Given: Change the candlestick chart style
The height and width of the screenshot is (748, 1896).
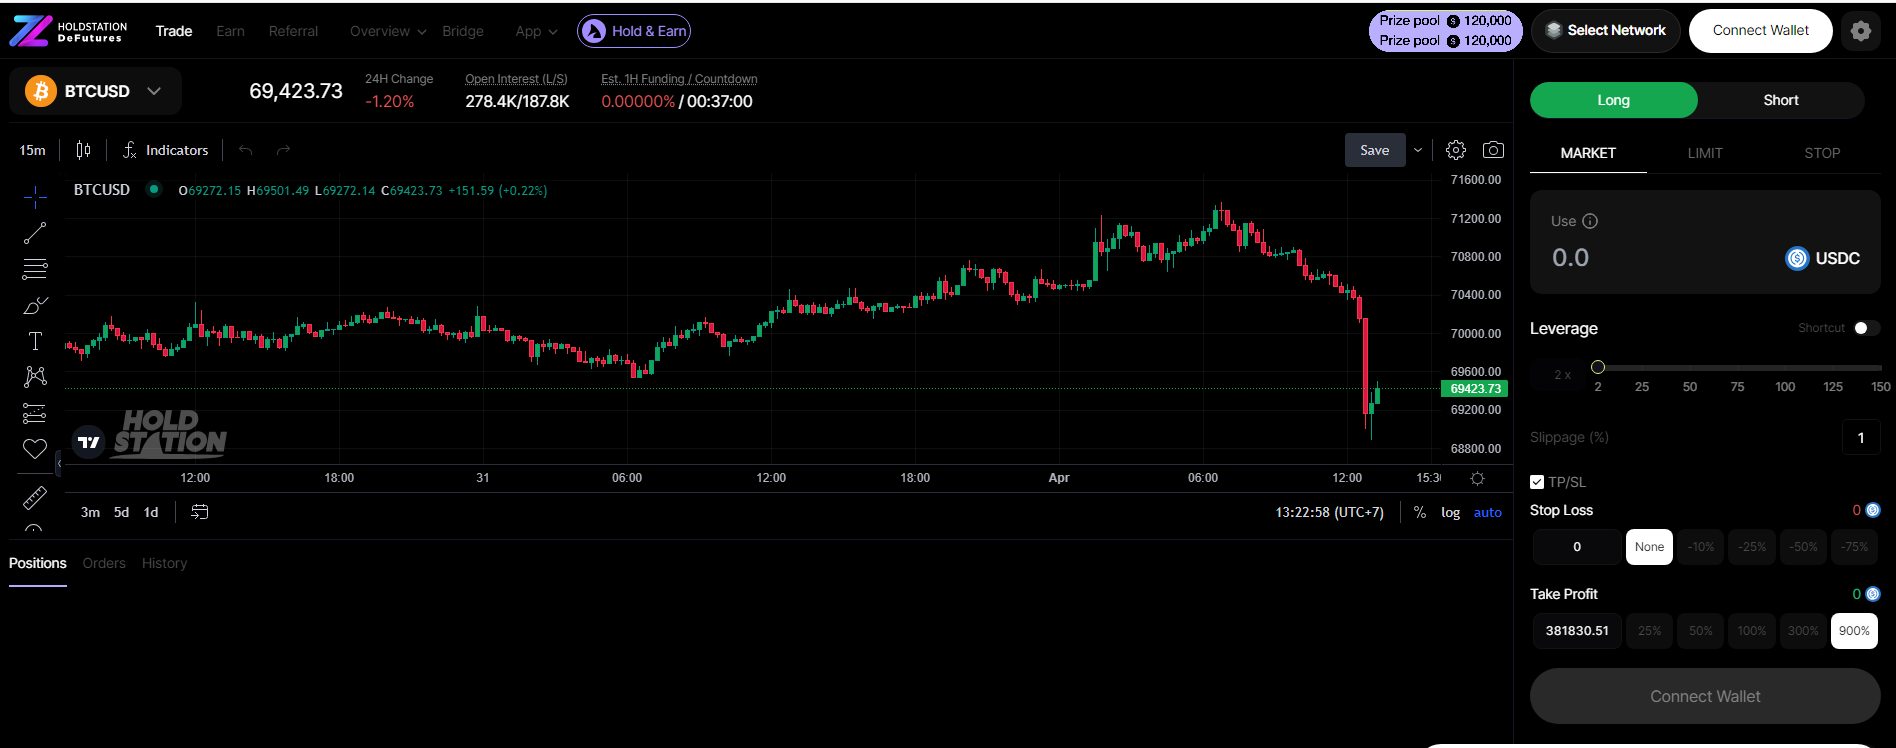Looking at the screenshot, I should (x=84, y=150).
